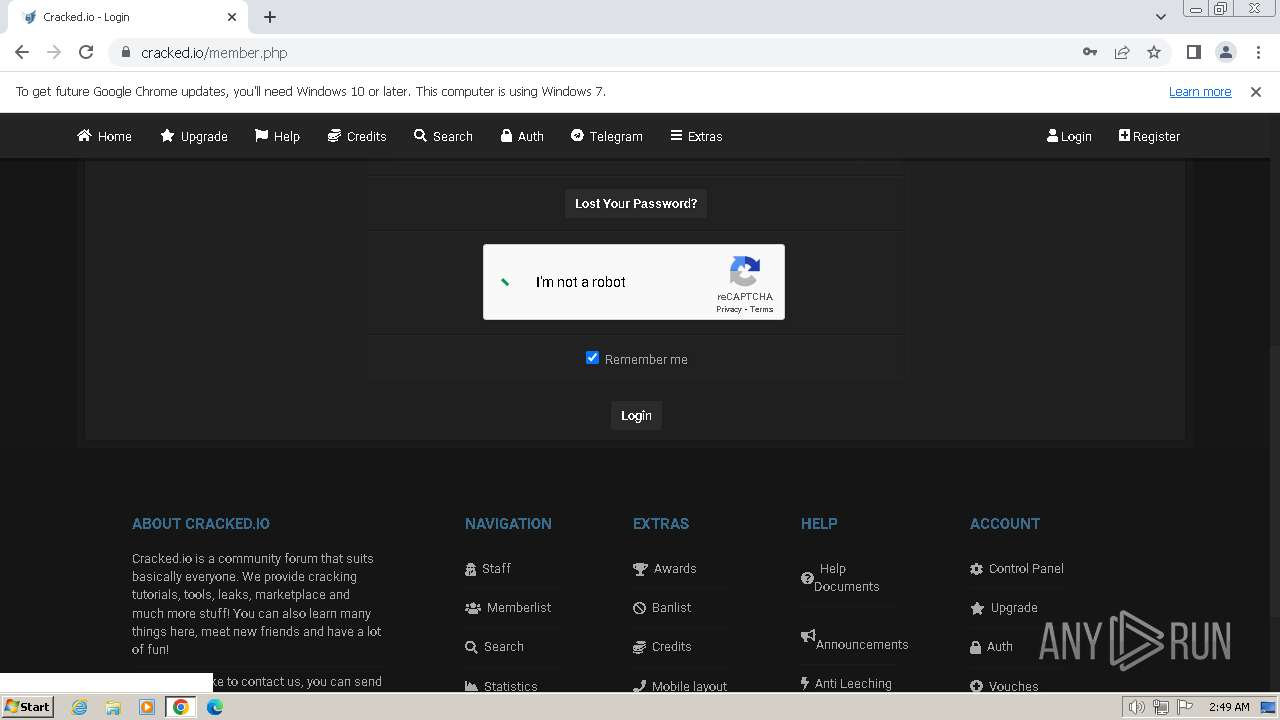The width and height of the screenshot is (1280, 720).
Task: Open Learn more link
Action: tap(1200, 91)
